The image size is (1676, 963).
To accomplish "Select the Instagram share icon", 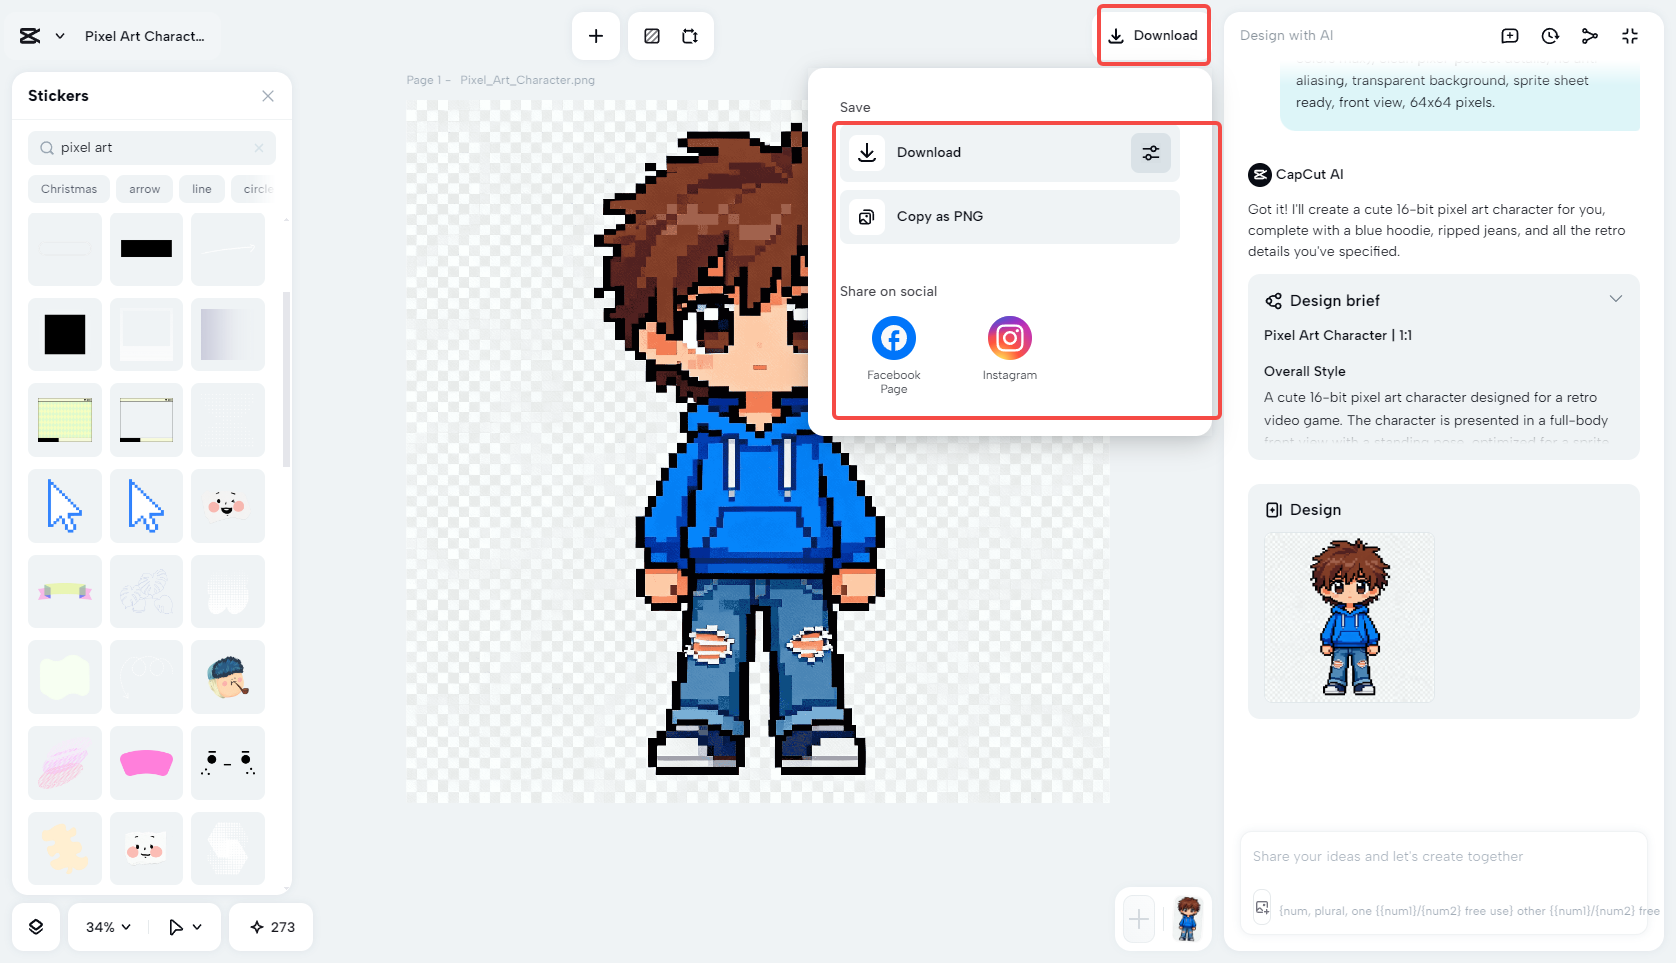I will [x=1009, y=338].
